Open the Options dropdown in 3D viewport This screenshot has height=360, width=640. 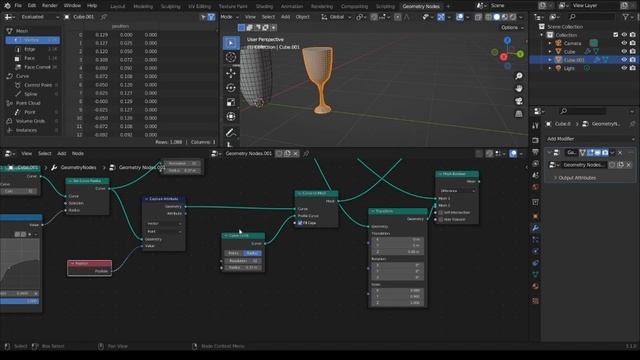tap(512, 27)
